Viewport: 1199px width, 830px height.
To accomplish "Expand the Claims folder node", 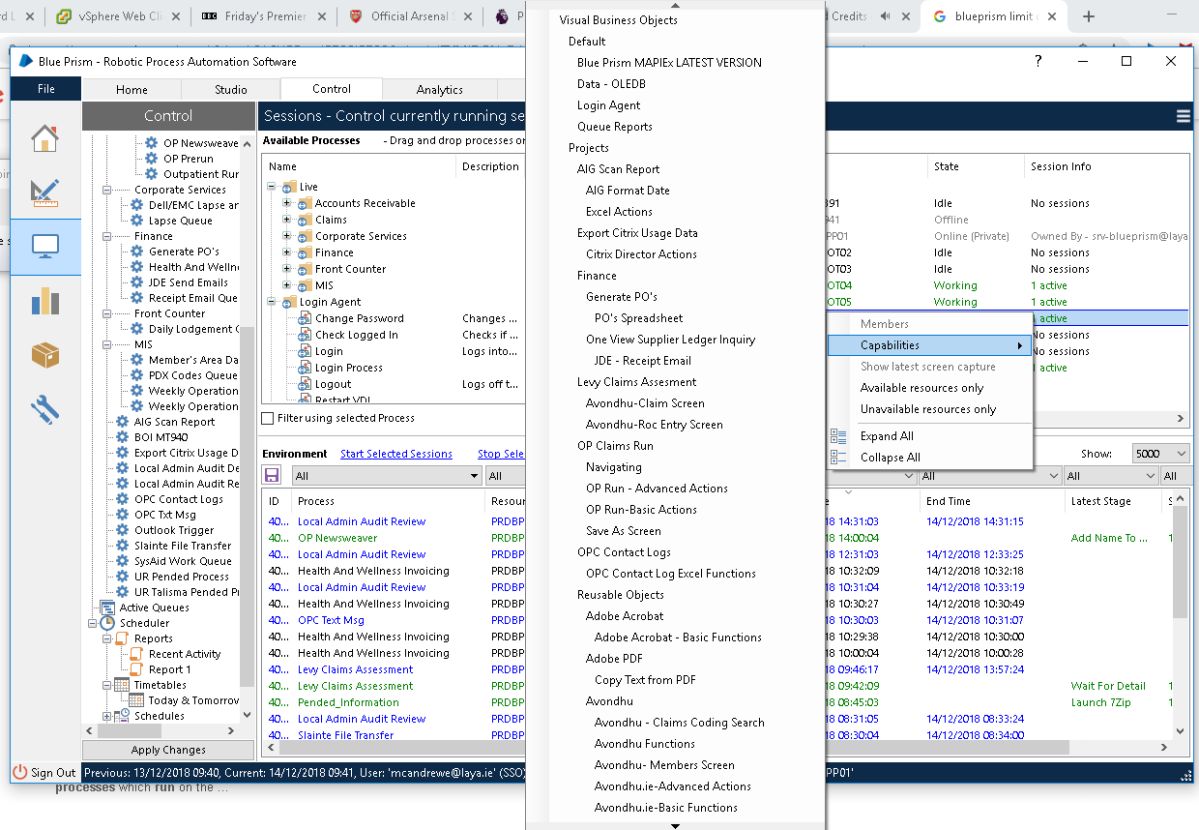I will tap(287, 220).
